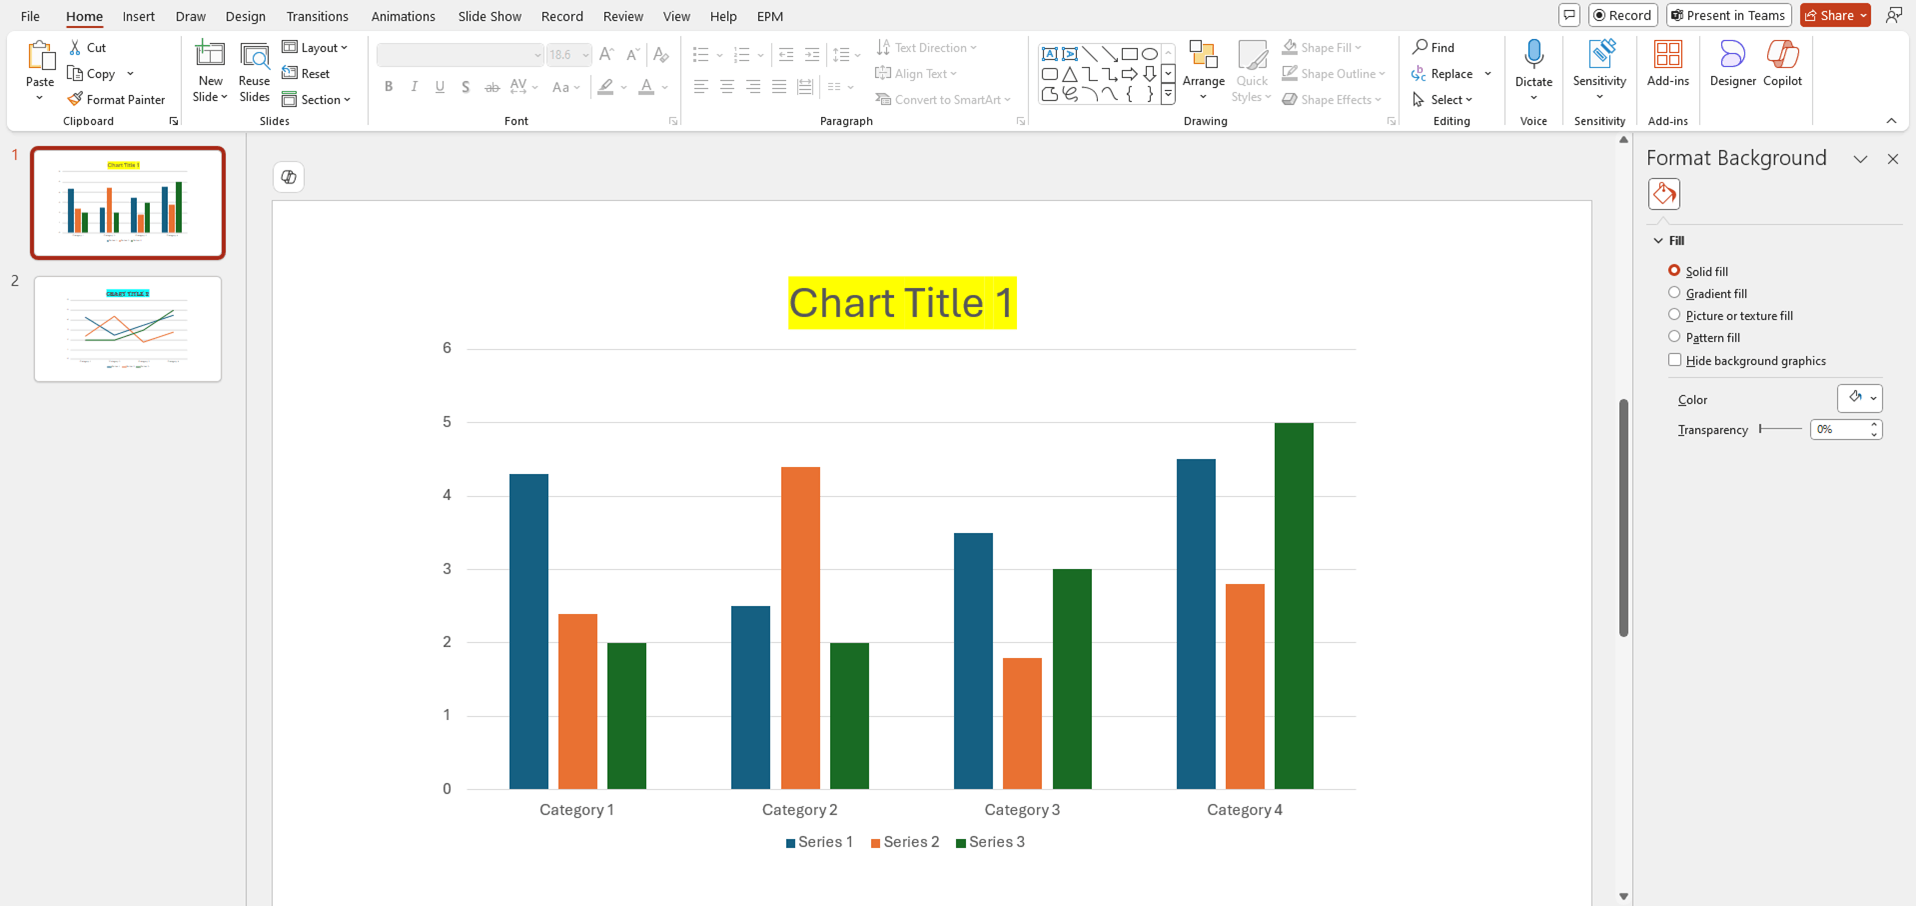Viewport: 1917px width, 907px height.
Task: Select Pattern fill radio button
Action: coord(1674,337)
